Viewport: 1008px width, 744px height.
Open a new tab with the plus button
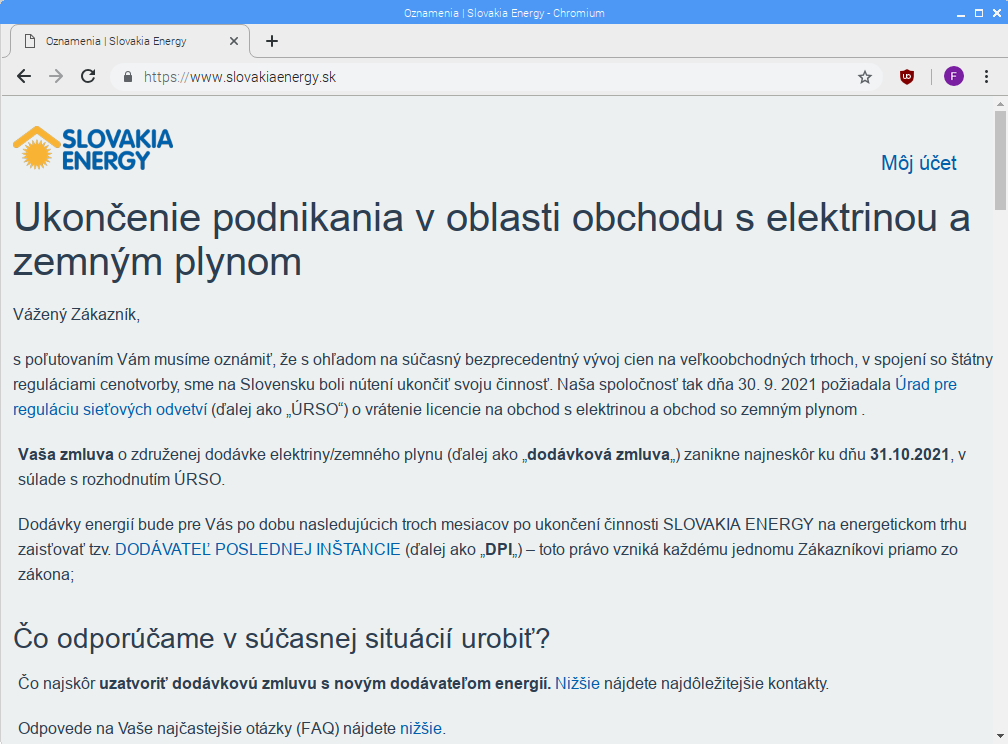coord(272,41)
